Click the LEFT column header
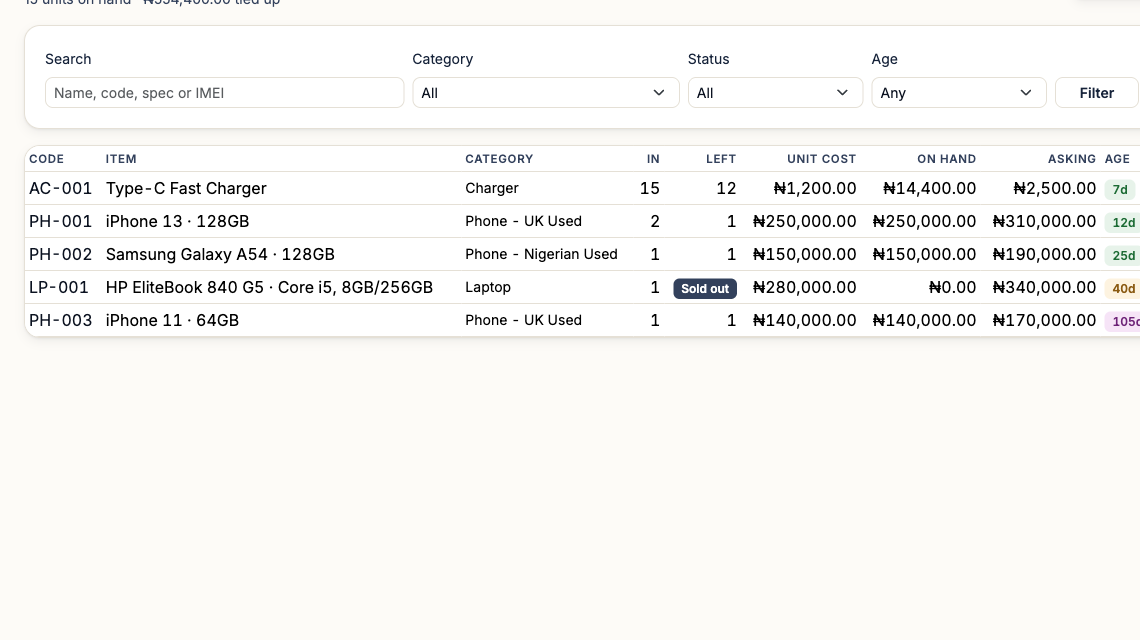 point(720,159)
